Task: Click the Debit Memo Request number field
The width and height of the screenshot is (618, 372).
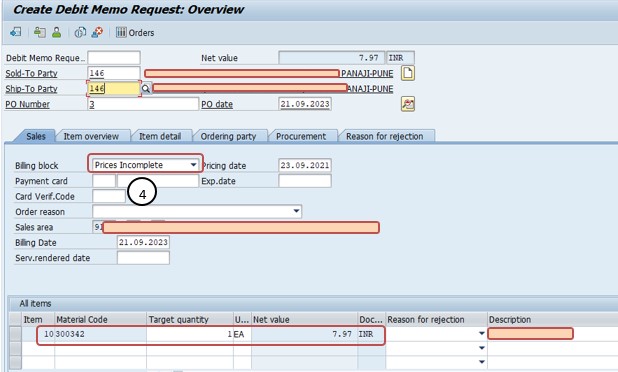Action: tap(114, 58)
